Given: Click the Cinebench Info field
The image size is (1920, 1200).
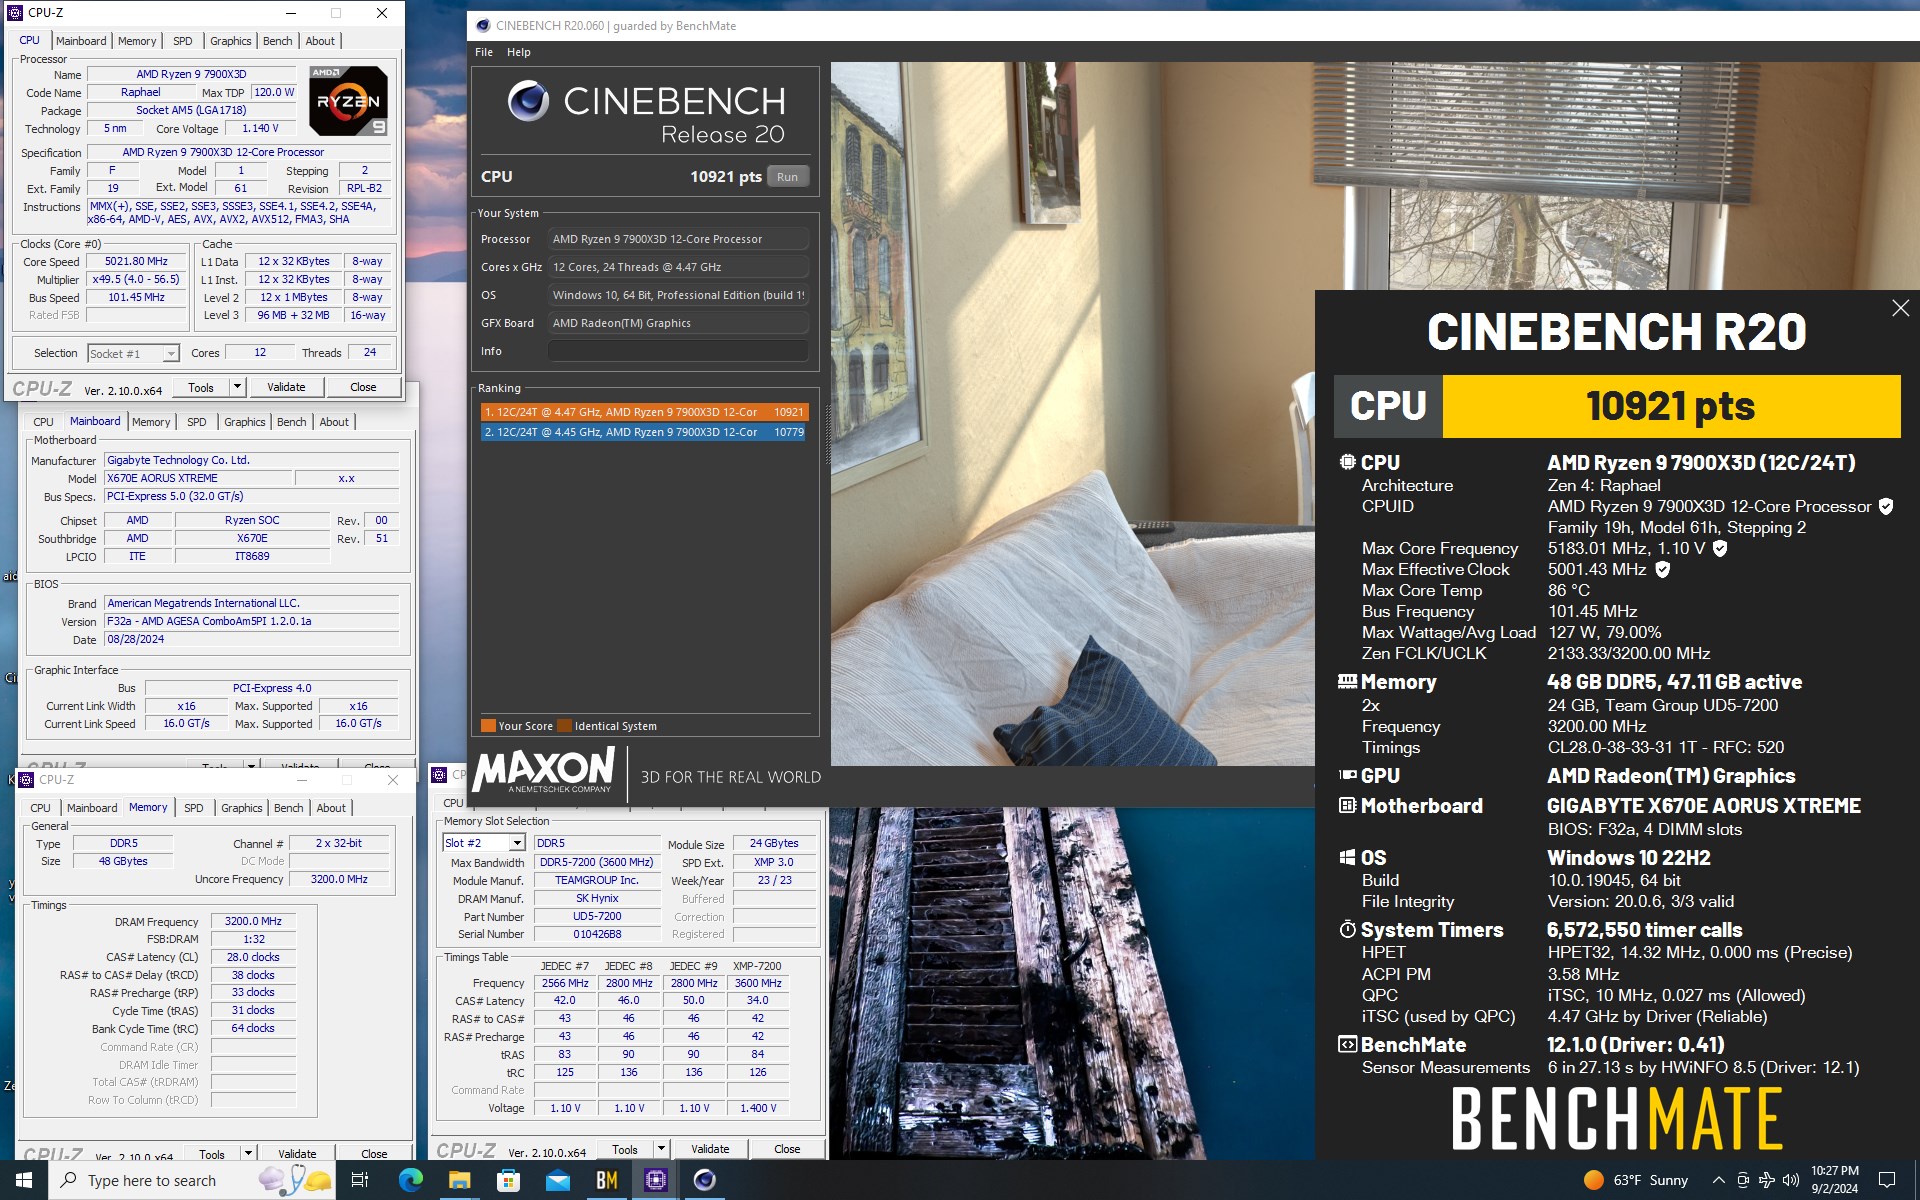Looking at the screenshot, I should [678, 351].
